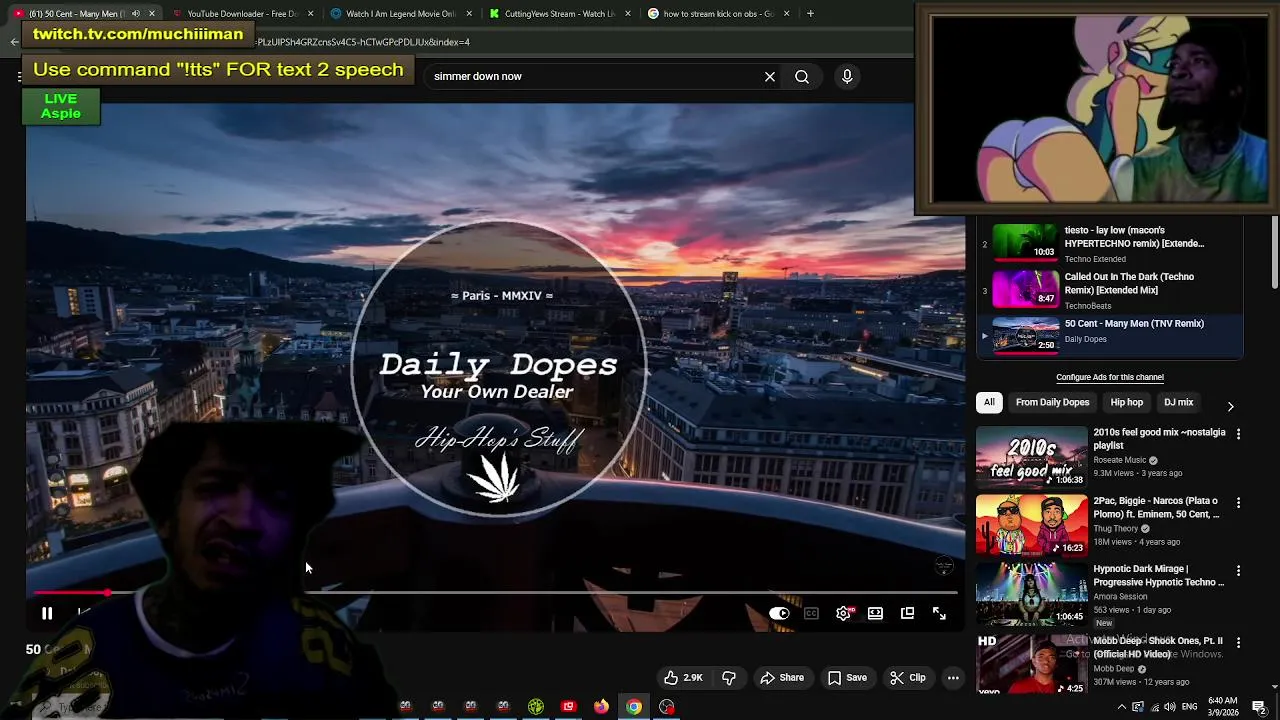Dislike the video

[x=729, y=677]
